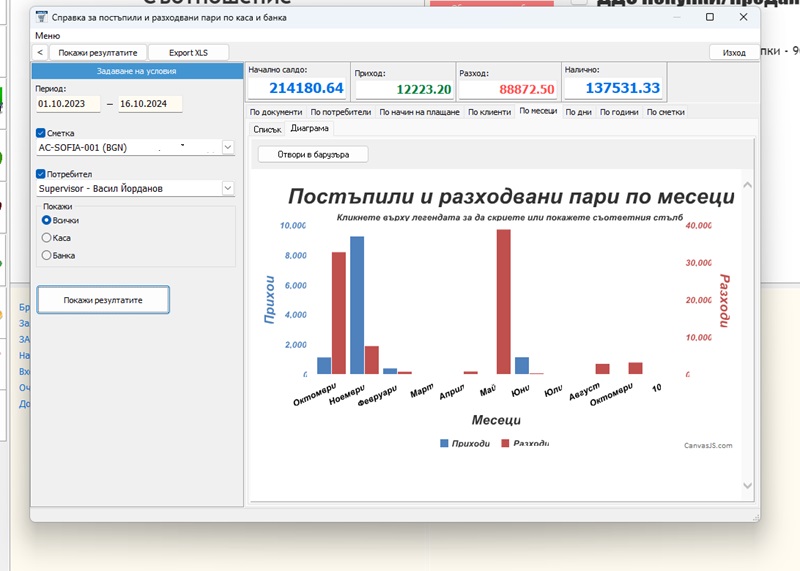Open the Меню menu

47,36
